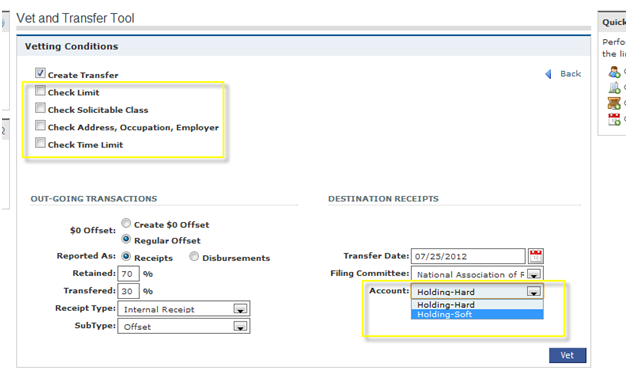Click the Vetting Conditions header
The image size is (628, 388).
[71, 46]
